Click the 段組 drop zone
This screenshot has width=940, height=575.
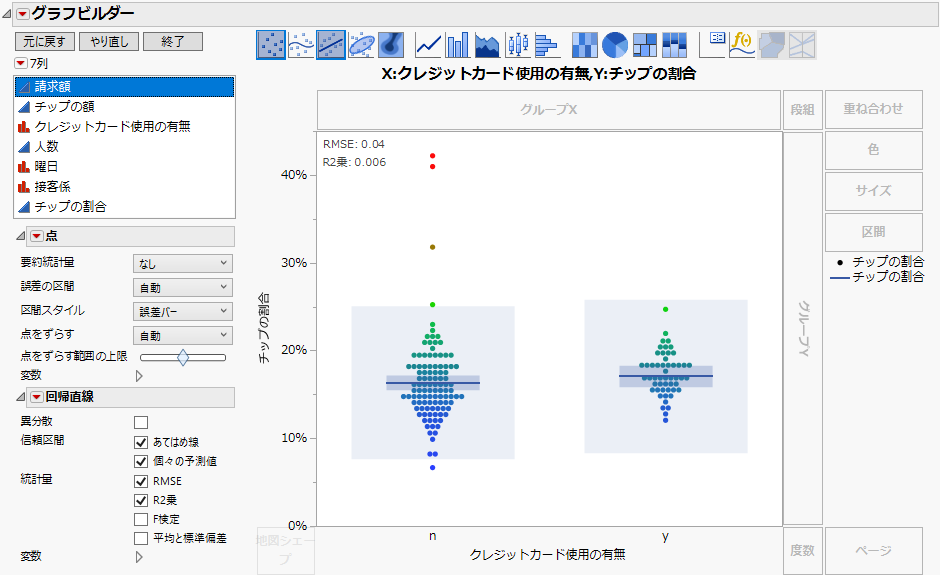pos(802,110)
